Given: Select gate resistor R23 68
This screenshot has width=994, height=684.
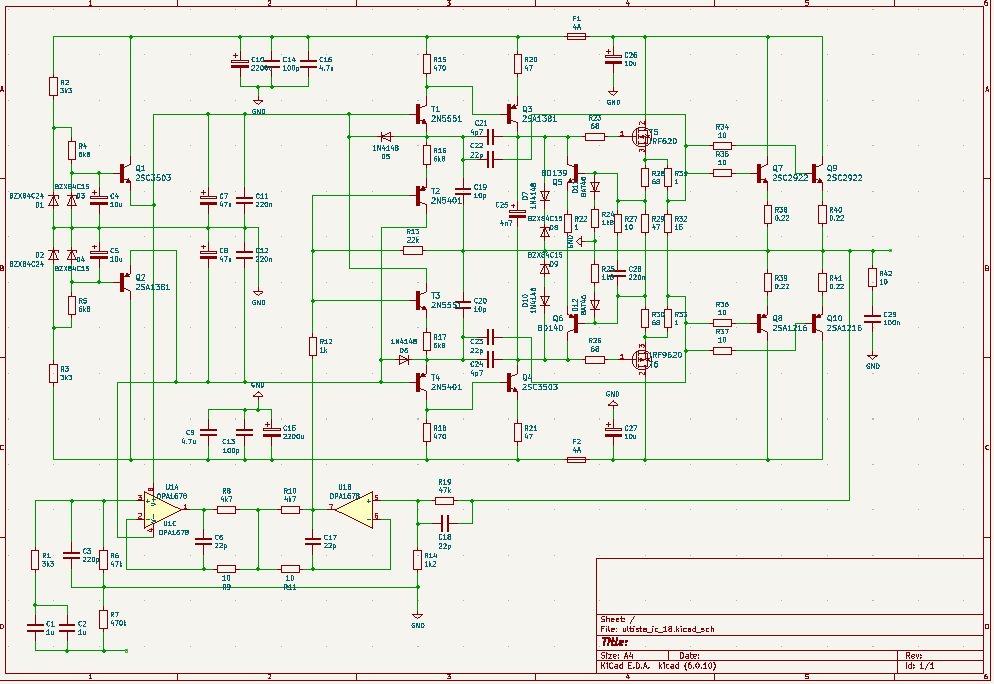Looking at the screenshot, I should click(x=595, y=136).
